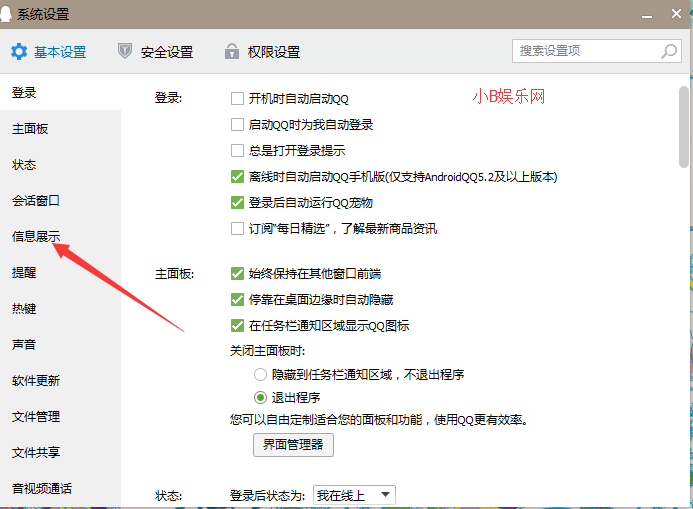Uncheck 停靠在桌面边缘时自动隐藏 checkbox
This screenshot has height=509, width=693.
click(237, 300)
